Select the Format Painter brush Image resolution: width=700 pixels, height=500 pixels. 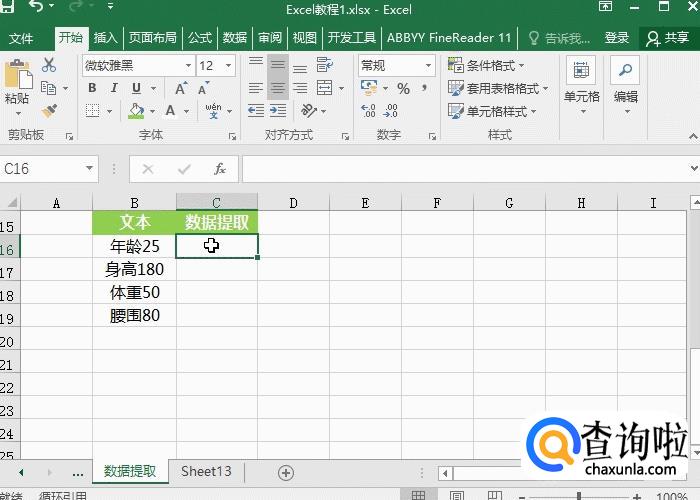point(49,111)
